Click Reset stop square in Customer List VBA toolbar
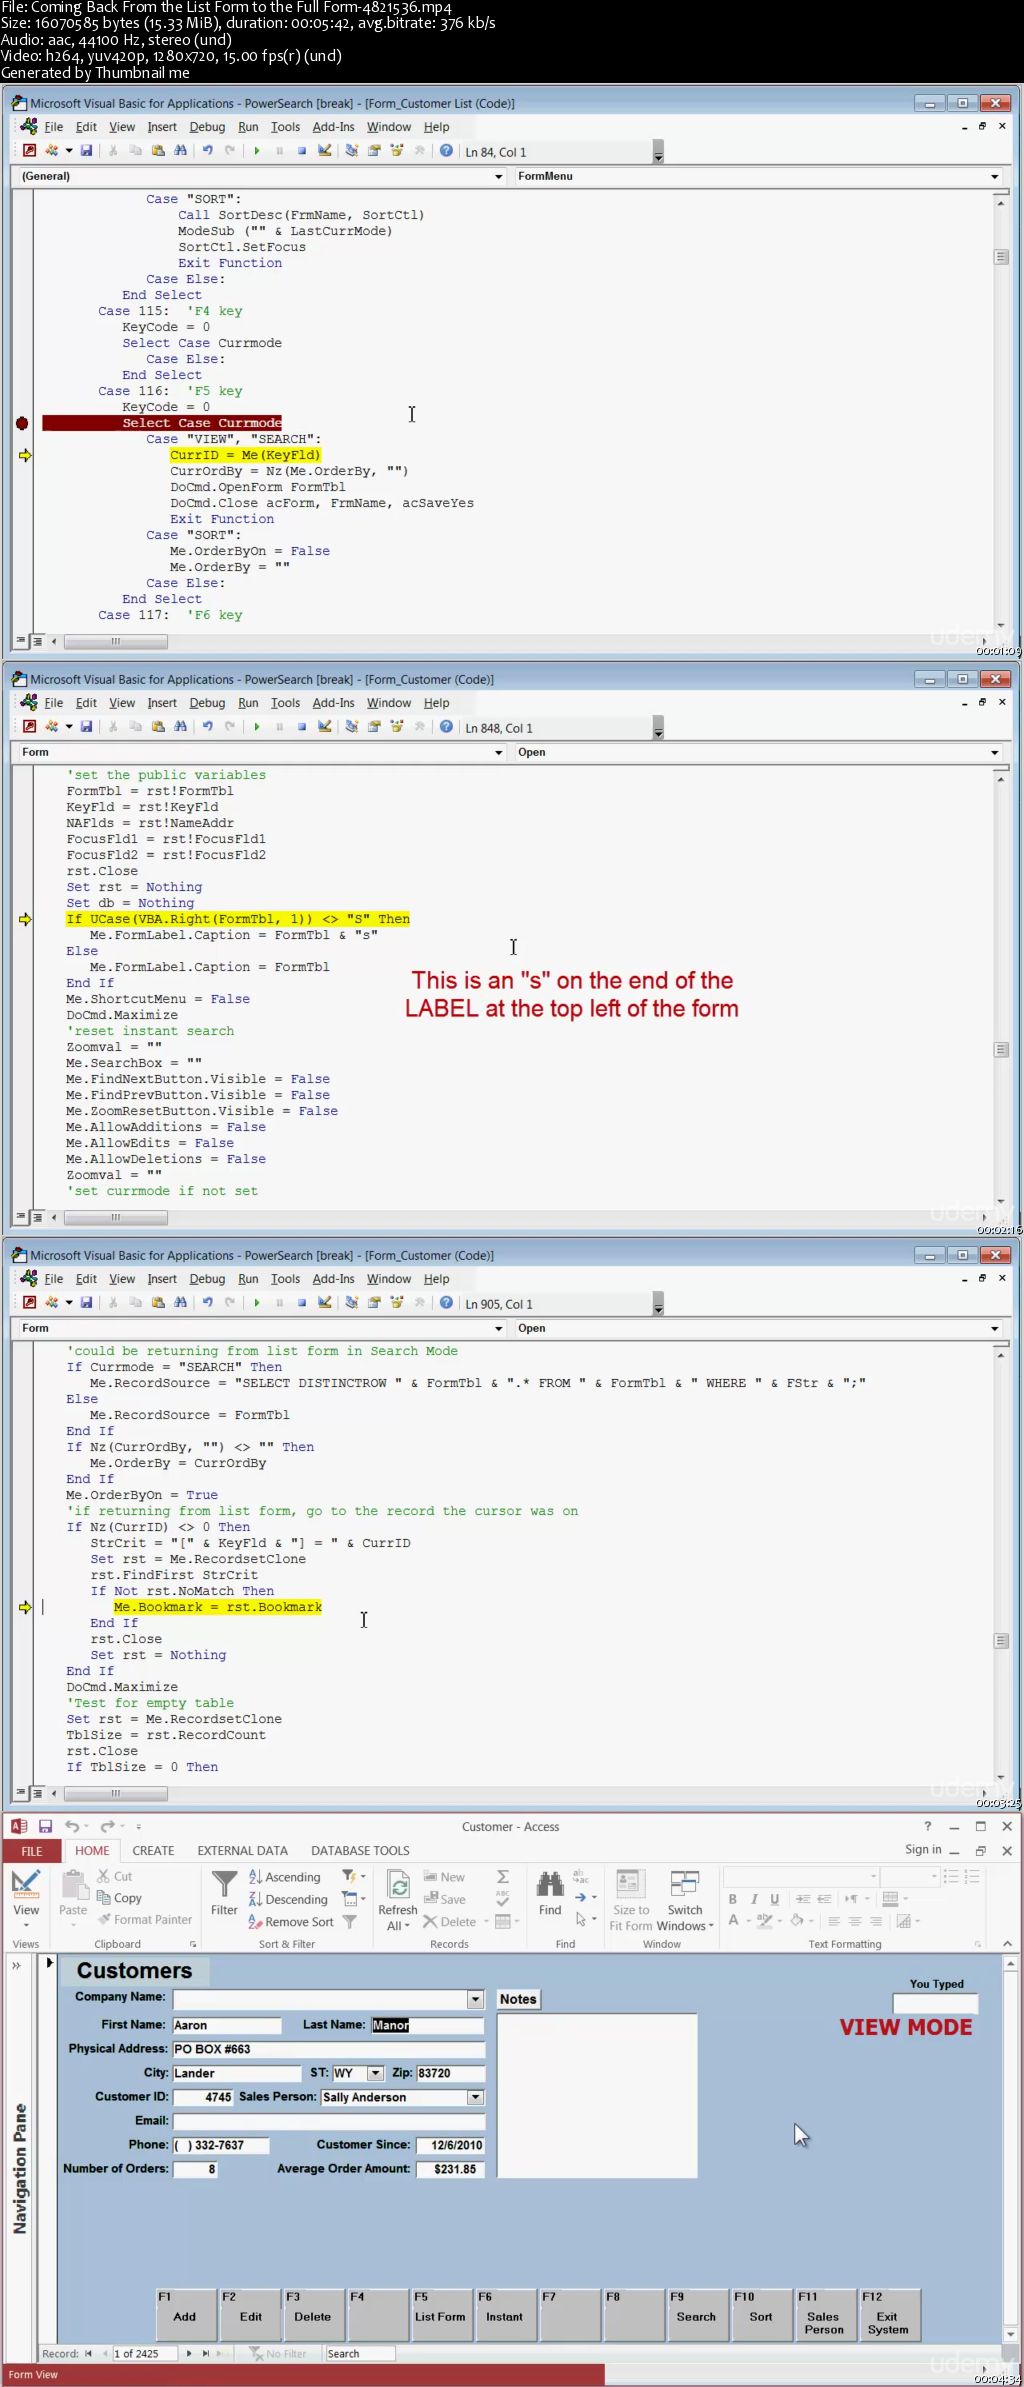Screen dimensions: 1024x2387 [x=301, y=151]
